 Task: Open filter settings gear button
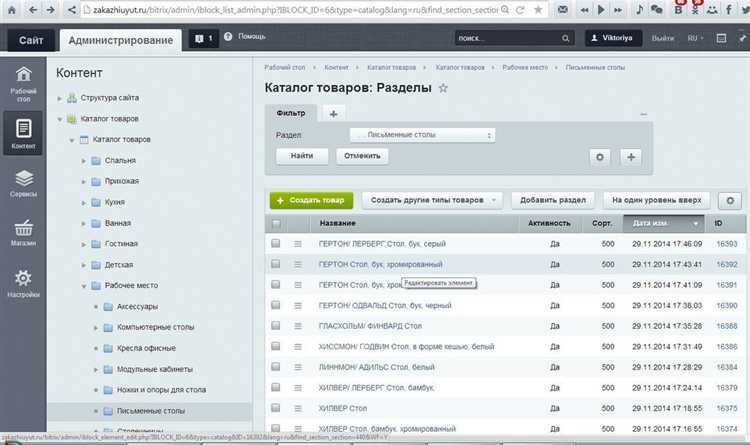(x=600, y=157)
